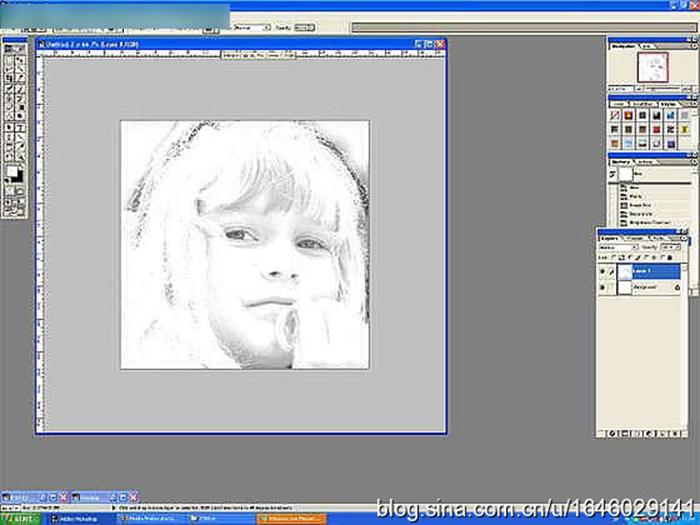
Task: Select the Lasso tool in toolbox
Action: point(9,68)
